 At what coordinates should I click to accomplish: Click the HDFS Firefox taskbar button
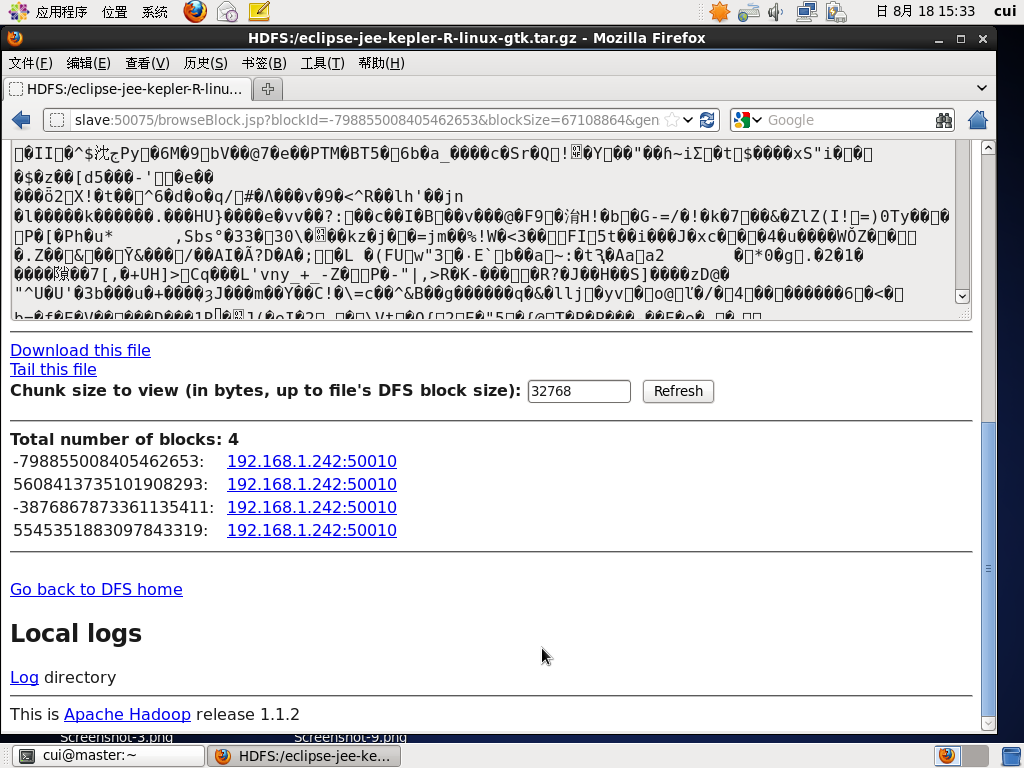(304, 756)
